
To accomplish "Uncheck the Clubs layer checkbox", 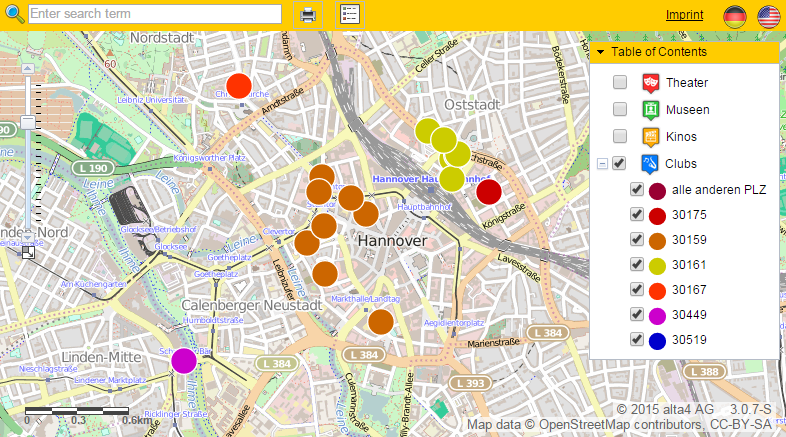I will [619, 163].
